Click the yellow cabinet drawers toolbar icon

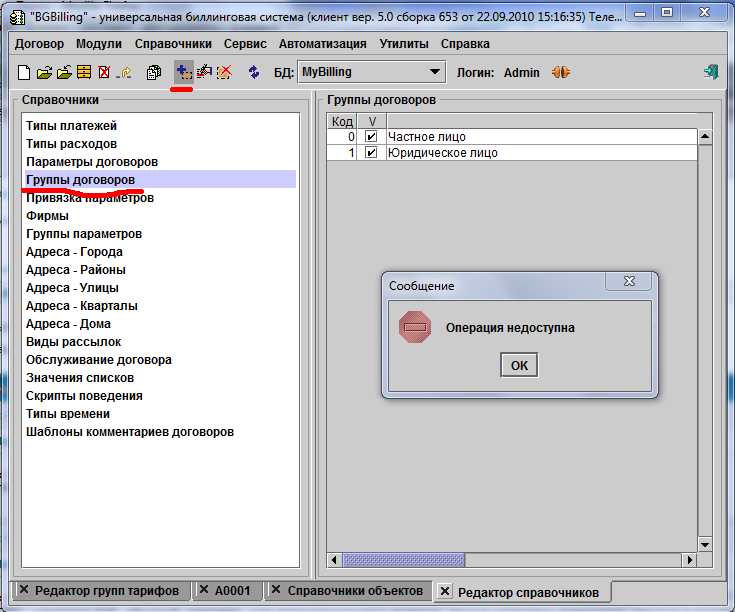tap(84, 72)
